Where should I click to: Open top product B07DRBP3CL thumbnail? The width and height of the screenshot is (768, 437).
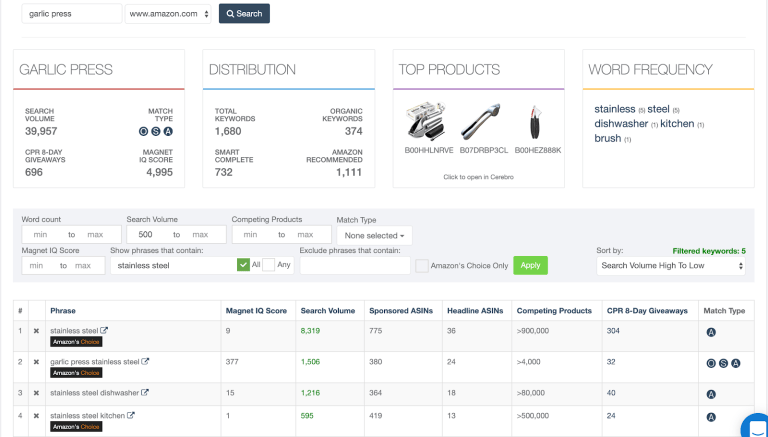point(481,121)
